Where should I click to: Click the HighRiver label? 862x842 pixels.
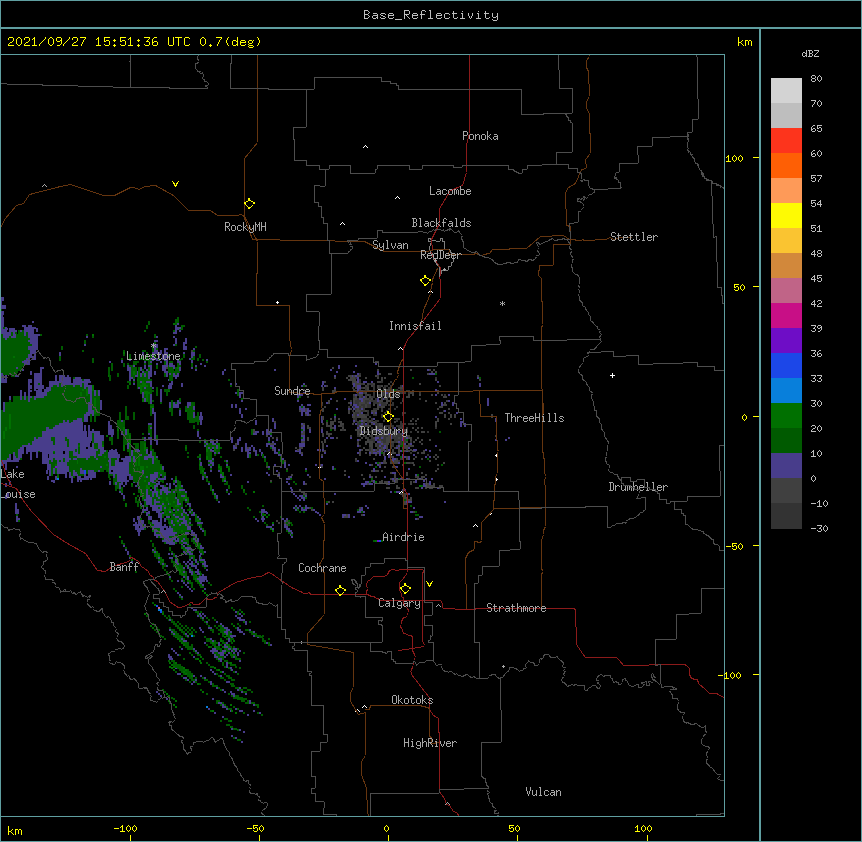(x=430, y=743)
